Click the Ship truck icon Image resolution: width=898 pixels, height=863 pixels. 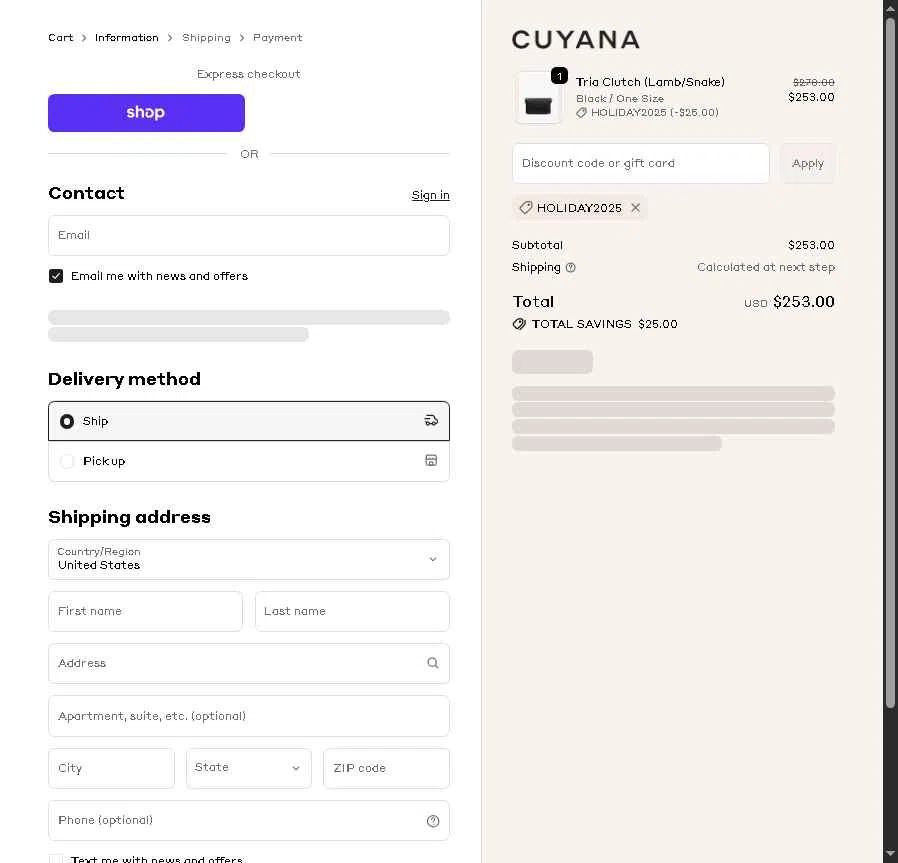(x=431, y=421)
